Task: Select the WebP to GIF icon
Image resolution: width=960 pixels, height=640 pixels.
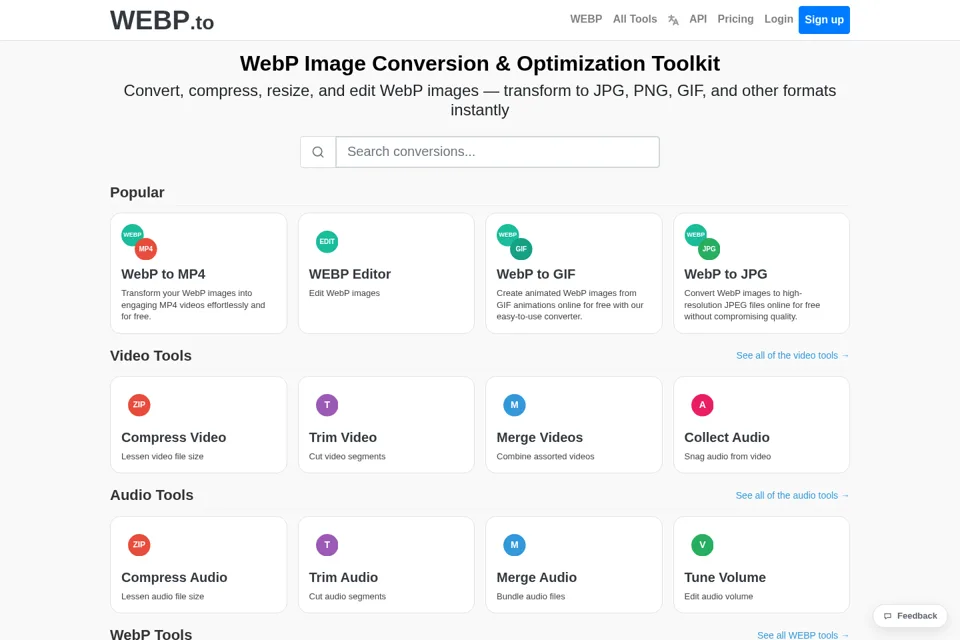Action: (x=514, y=242)
